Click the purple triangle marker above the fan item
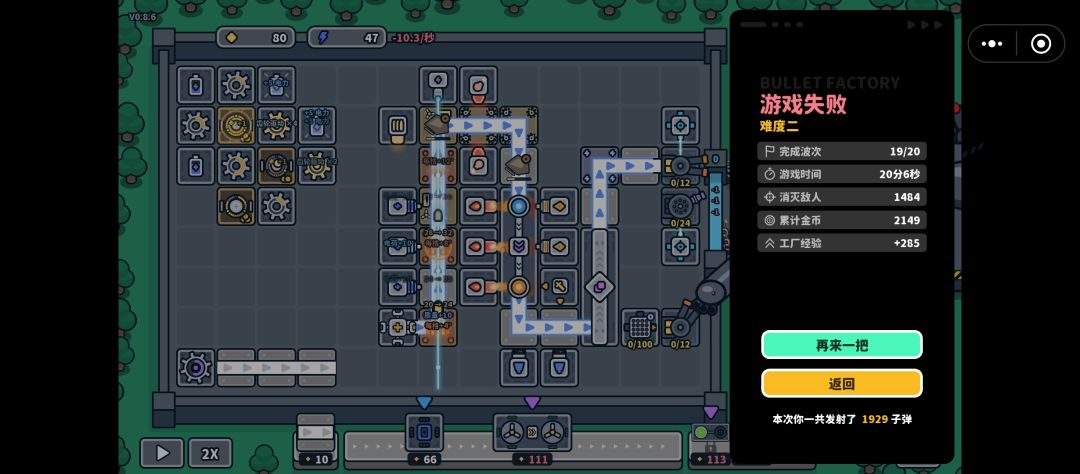This screenshot has width=1080, height=474. tap(532, 403)
